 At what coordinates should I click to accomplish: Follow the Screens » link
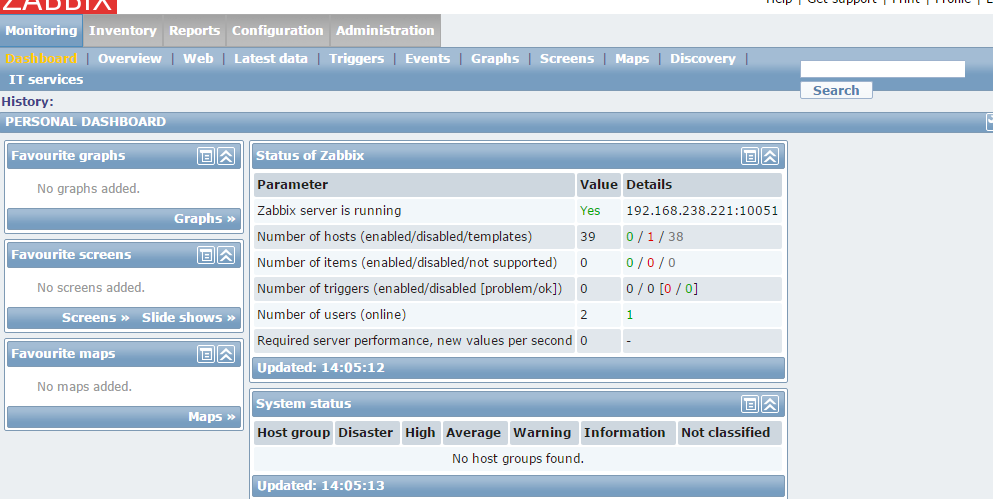click(96, 317)
